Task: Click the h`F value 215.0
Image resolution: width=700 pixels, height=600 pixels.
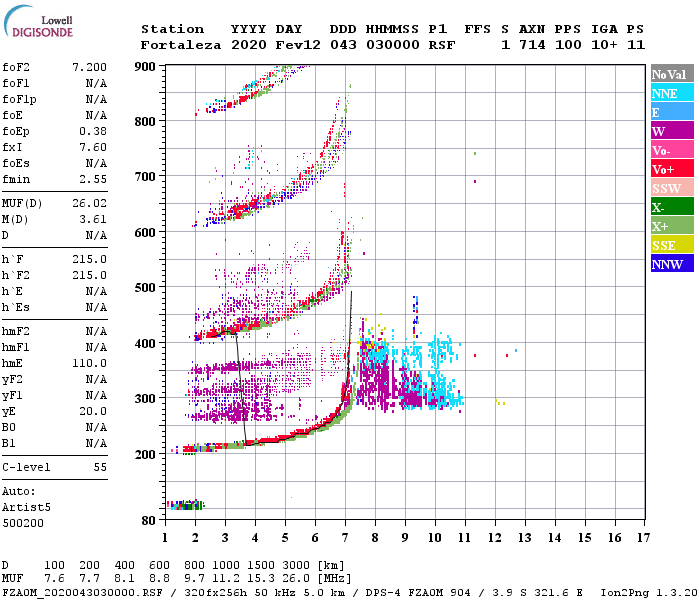Action: click(x=89, y=259)
